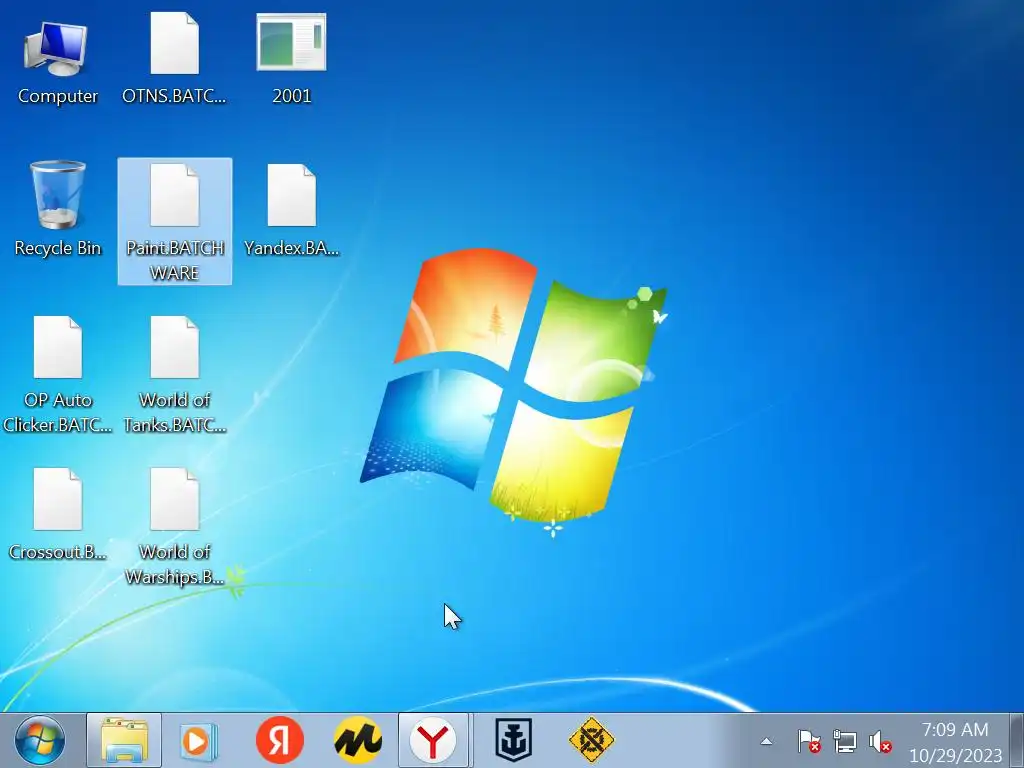Viewport: 1024px width, 768px height.
Task: Open the muted volume speaker icon
Action: pos(880,741)
